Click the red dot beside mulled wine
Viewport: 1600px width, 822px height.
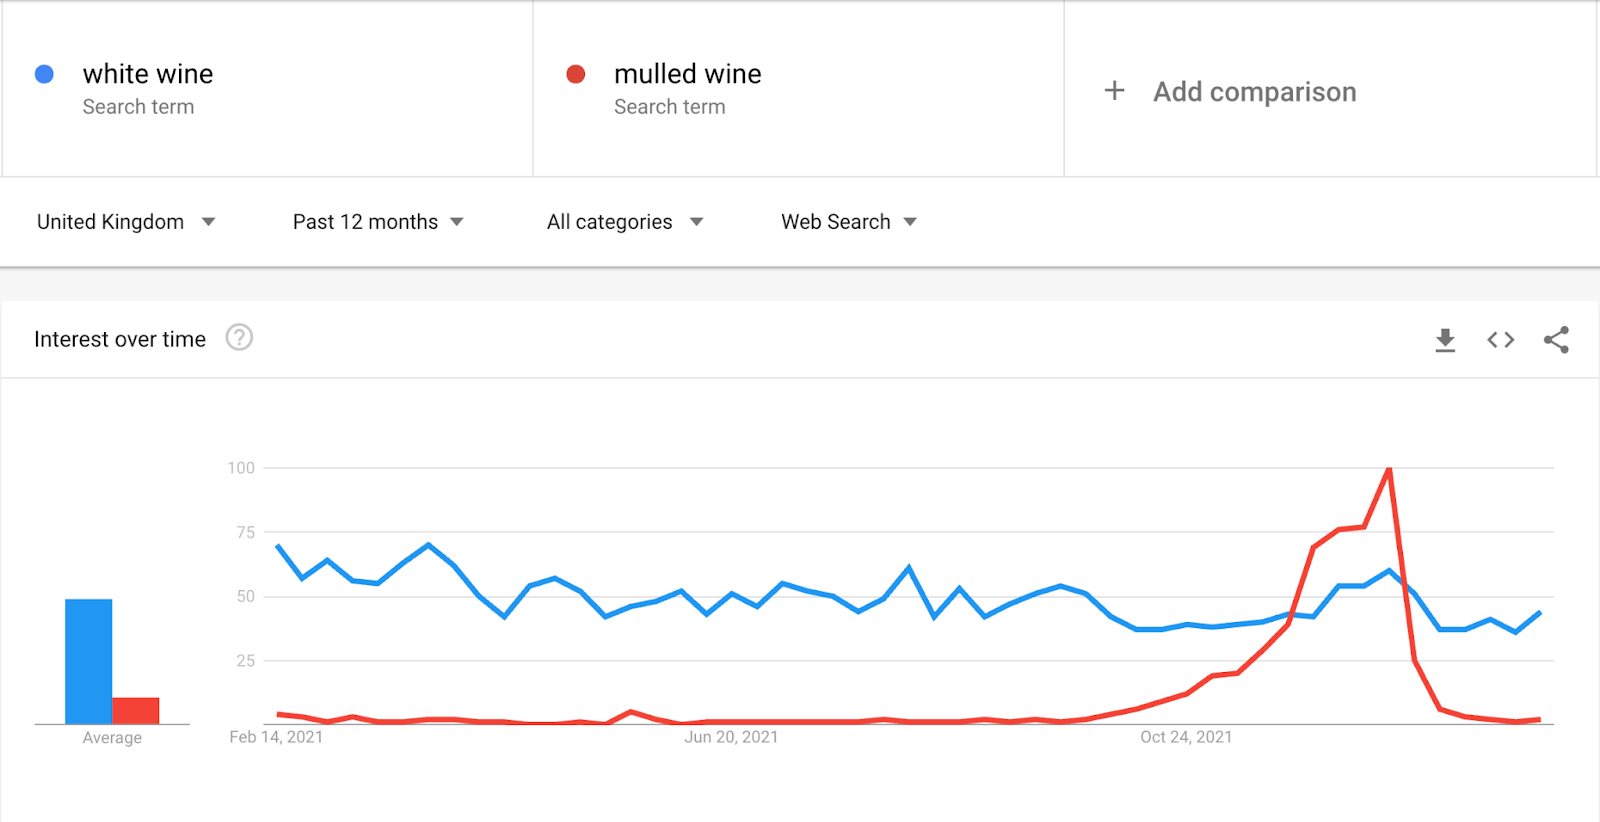point(575,74)
